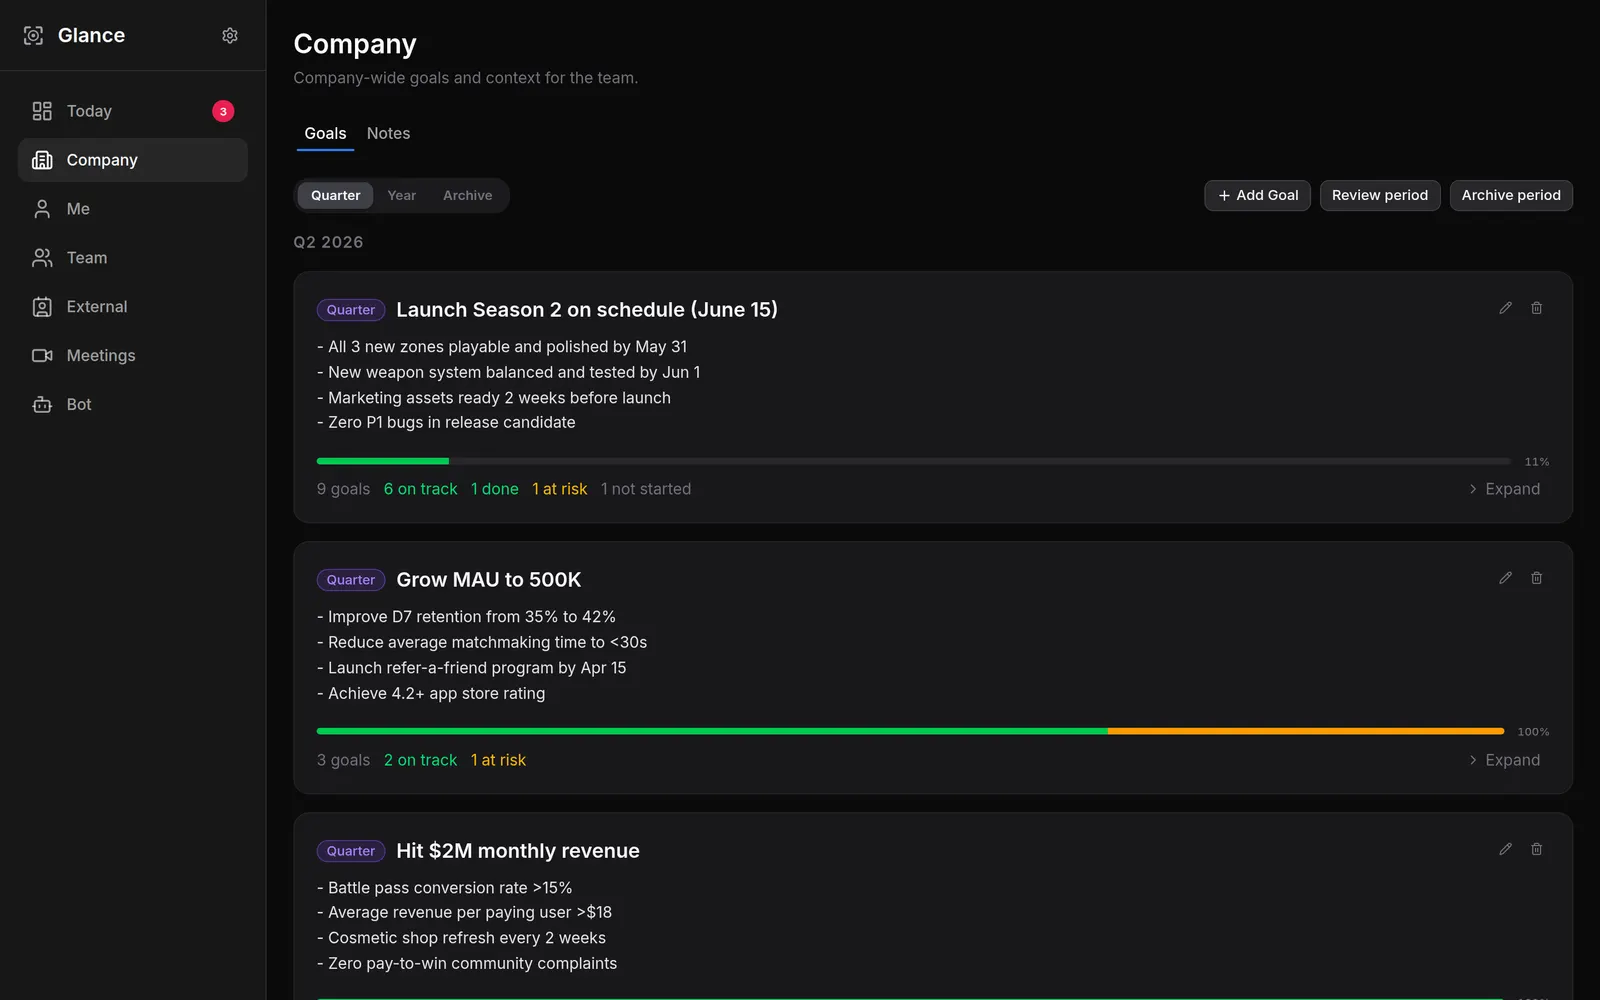Click the "100%" label beside Grow MAU progress
Image resolution: width=1600 pixels, height=1000 pixels.
pyautogui.click(x=1533, y=732)
